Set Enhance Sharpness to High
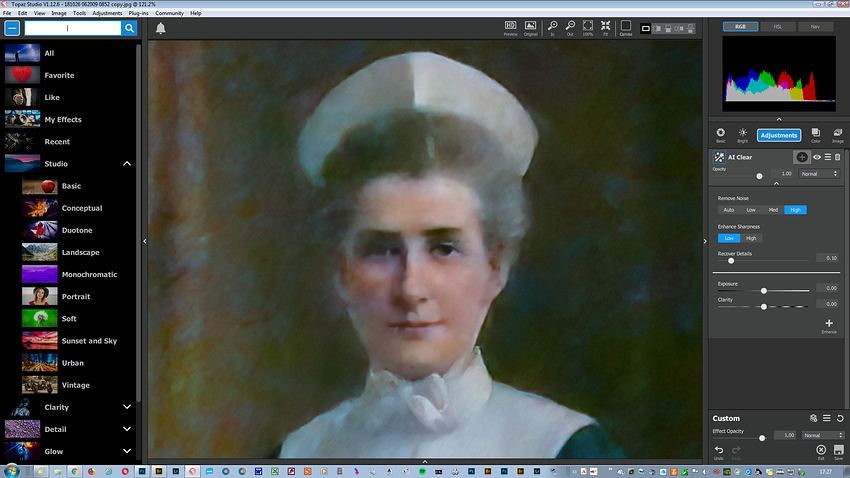 [751, 238]
